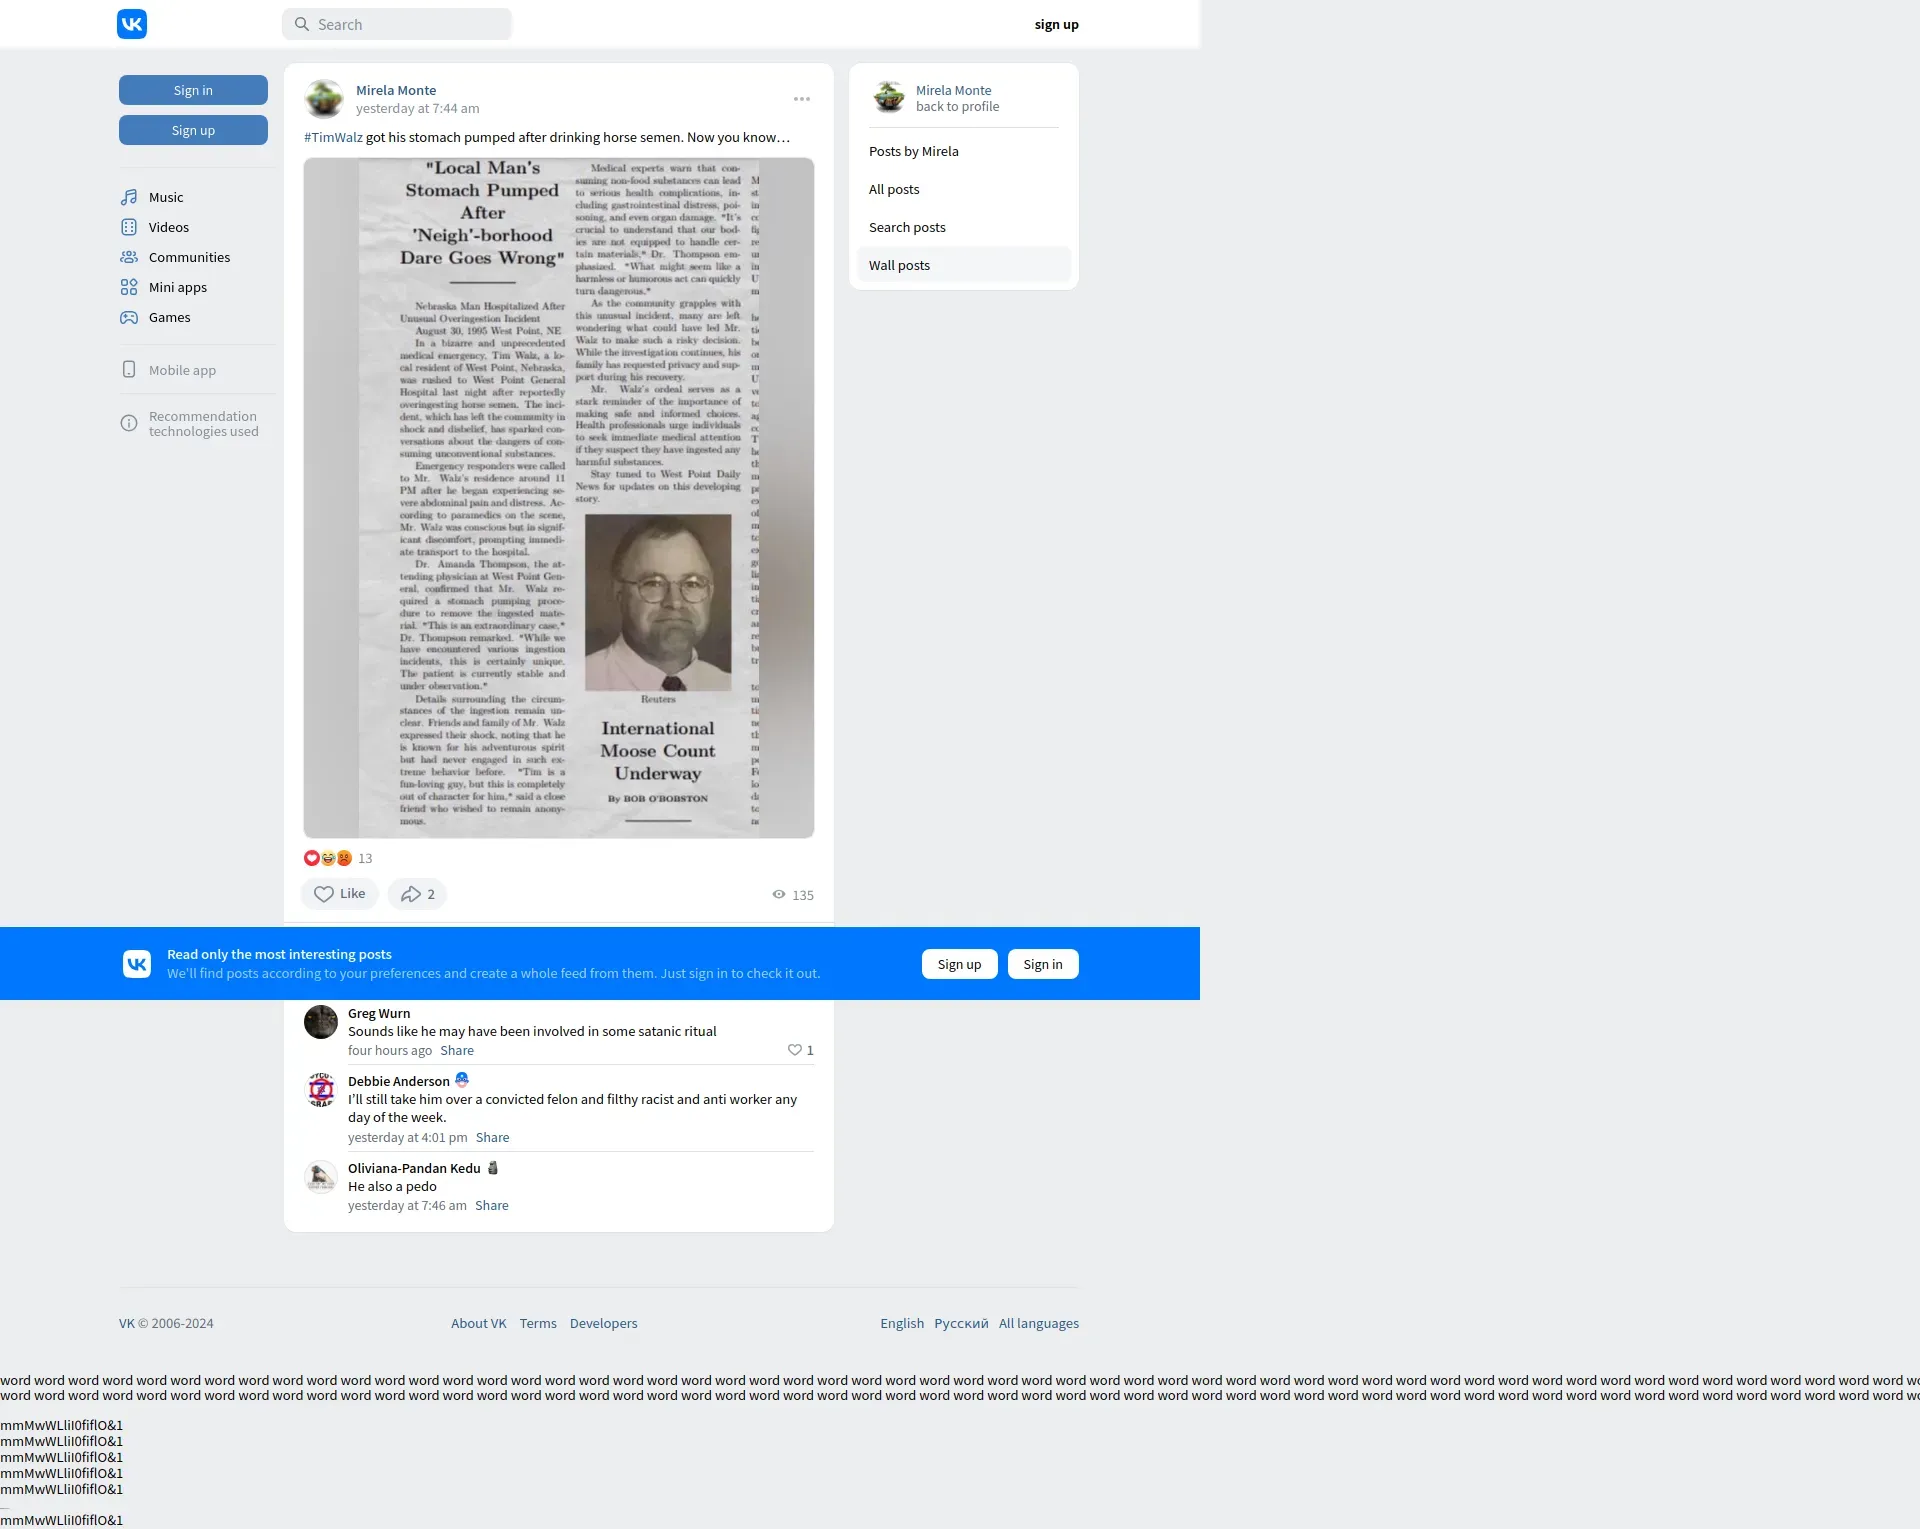Open the Videos sidebar icon
This screenshot has height=1529, width=1920.
tap(129, 227)
